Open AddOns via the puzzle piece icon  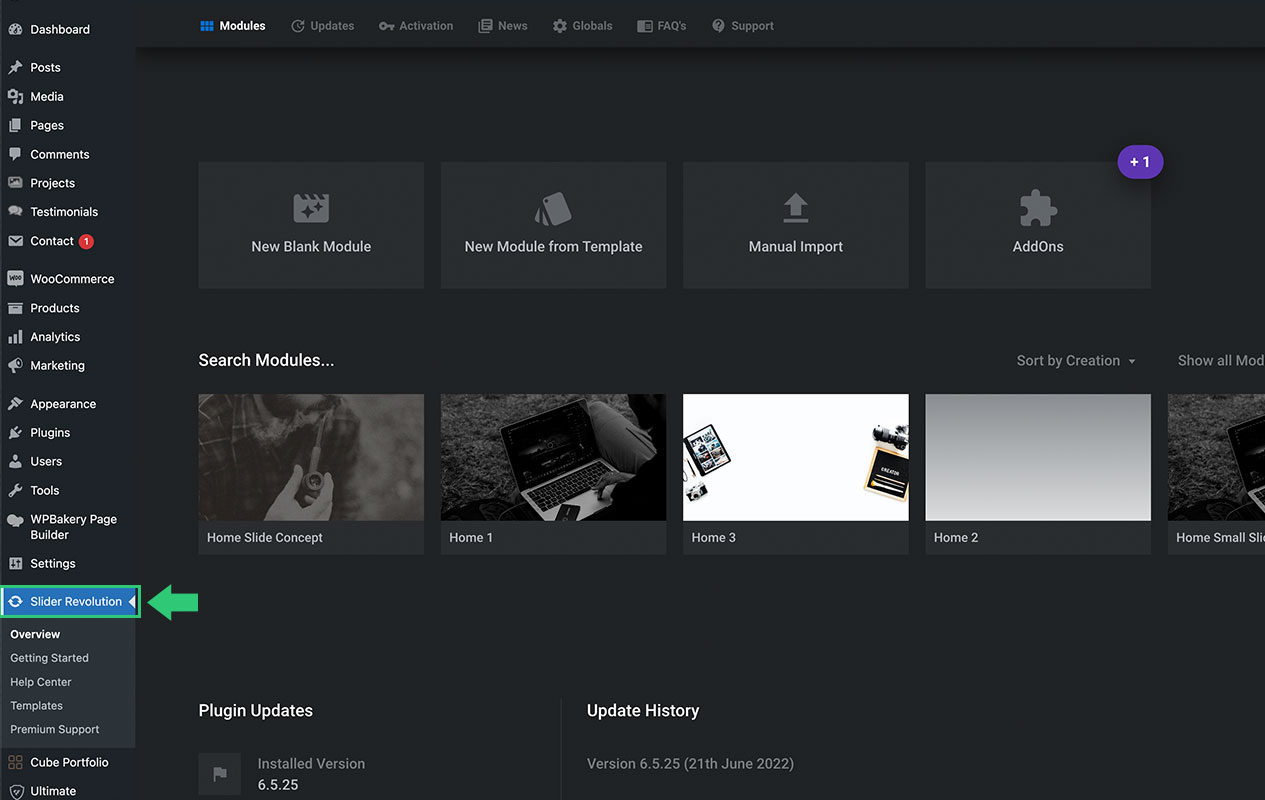pyautogui.click(x=1038, y=208)
